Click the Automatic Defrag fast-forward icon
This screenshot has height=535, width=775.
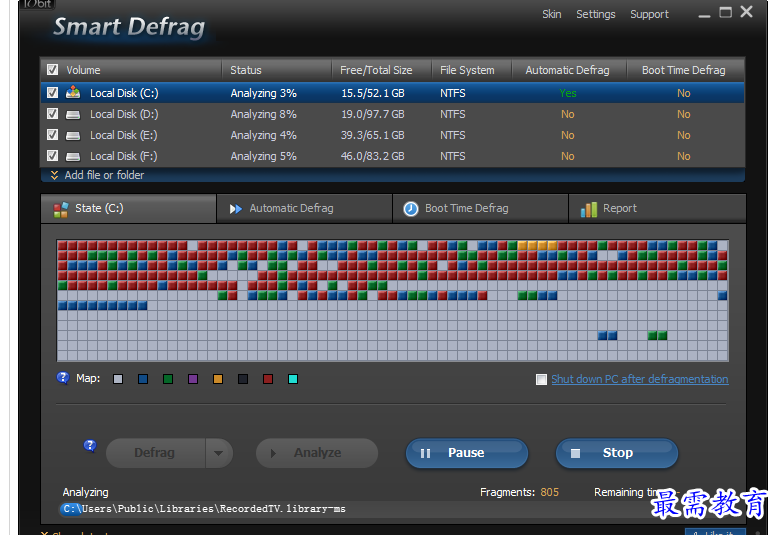pos(236,209)
